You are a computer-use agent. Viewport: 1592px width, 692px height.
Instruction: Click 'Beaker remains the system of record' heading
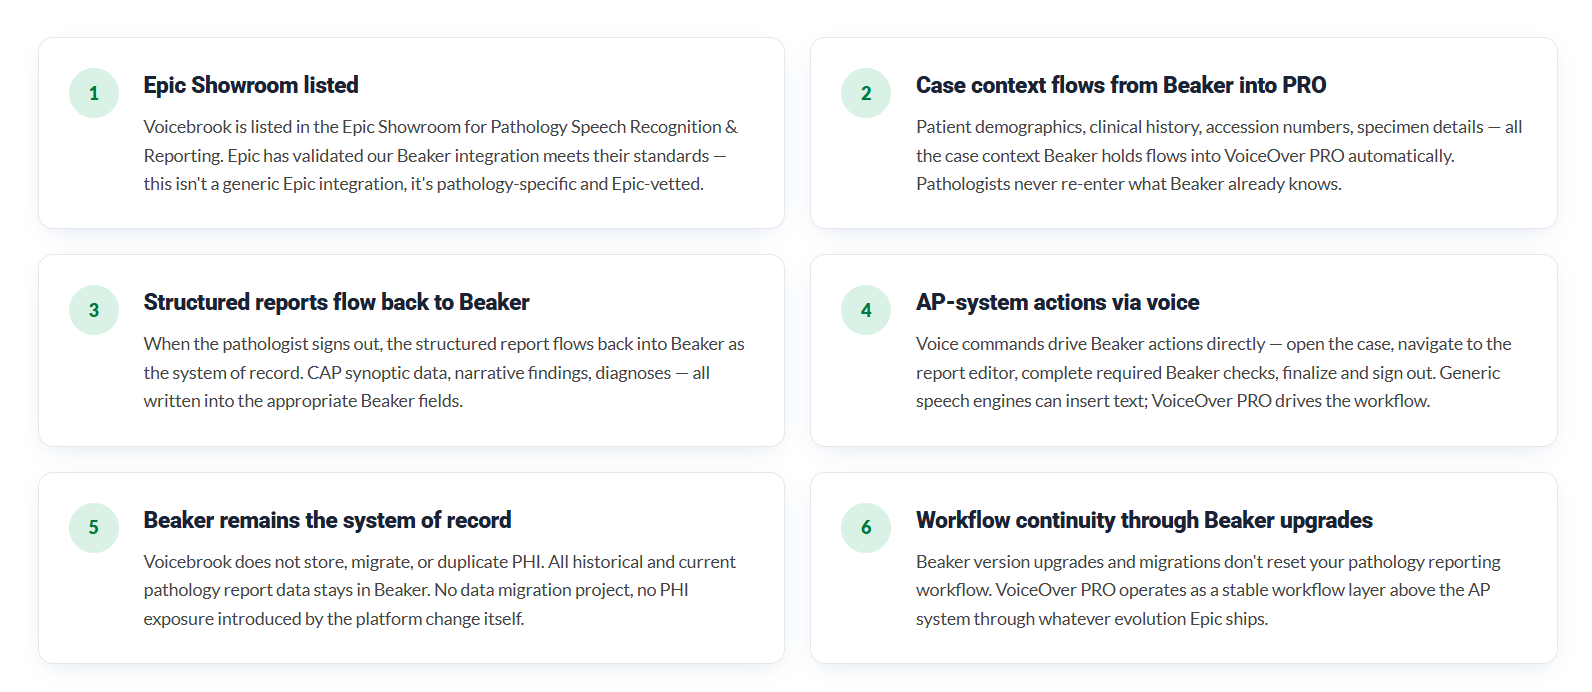[327, 520]
